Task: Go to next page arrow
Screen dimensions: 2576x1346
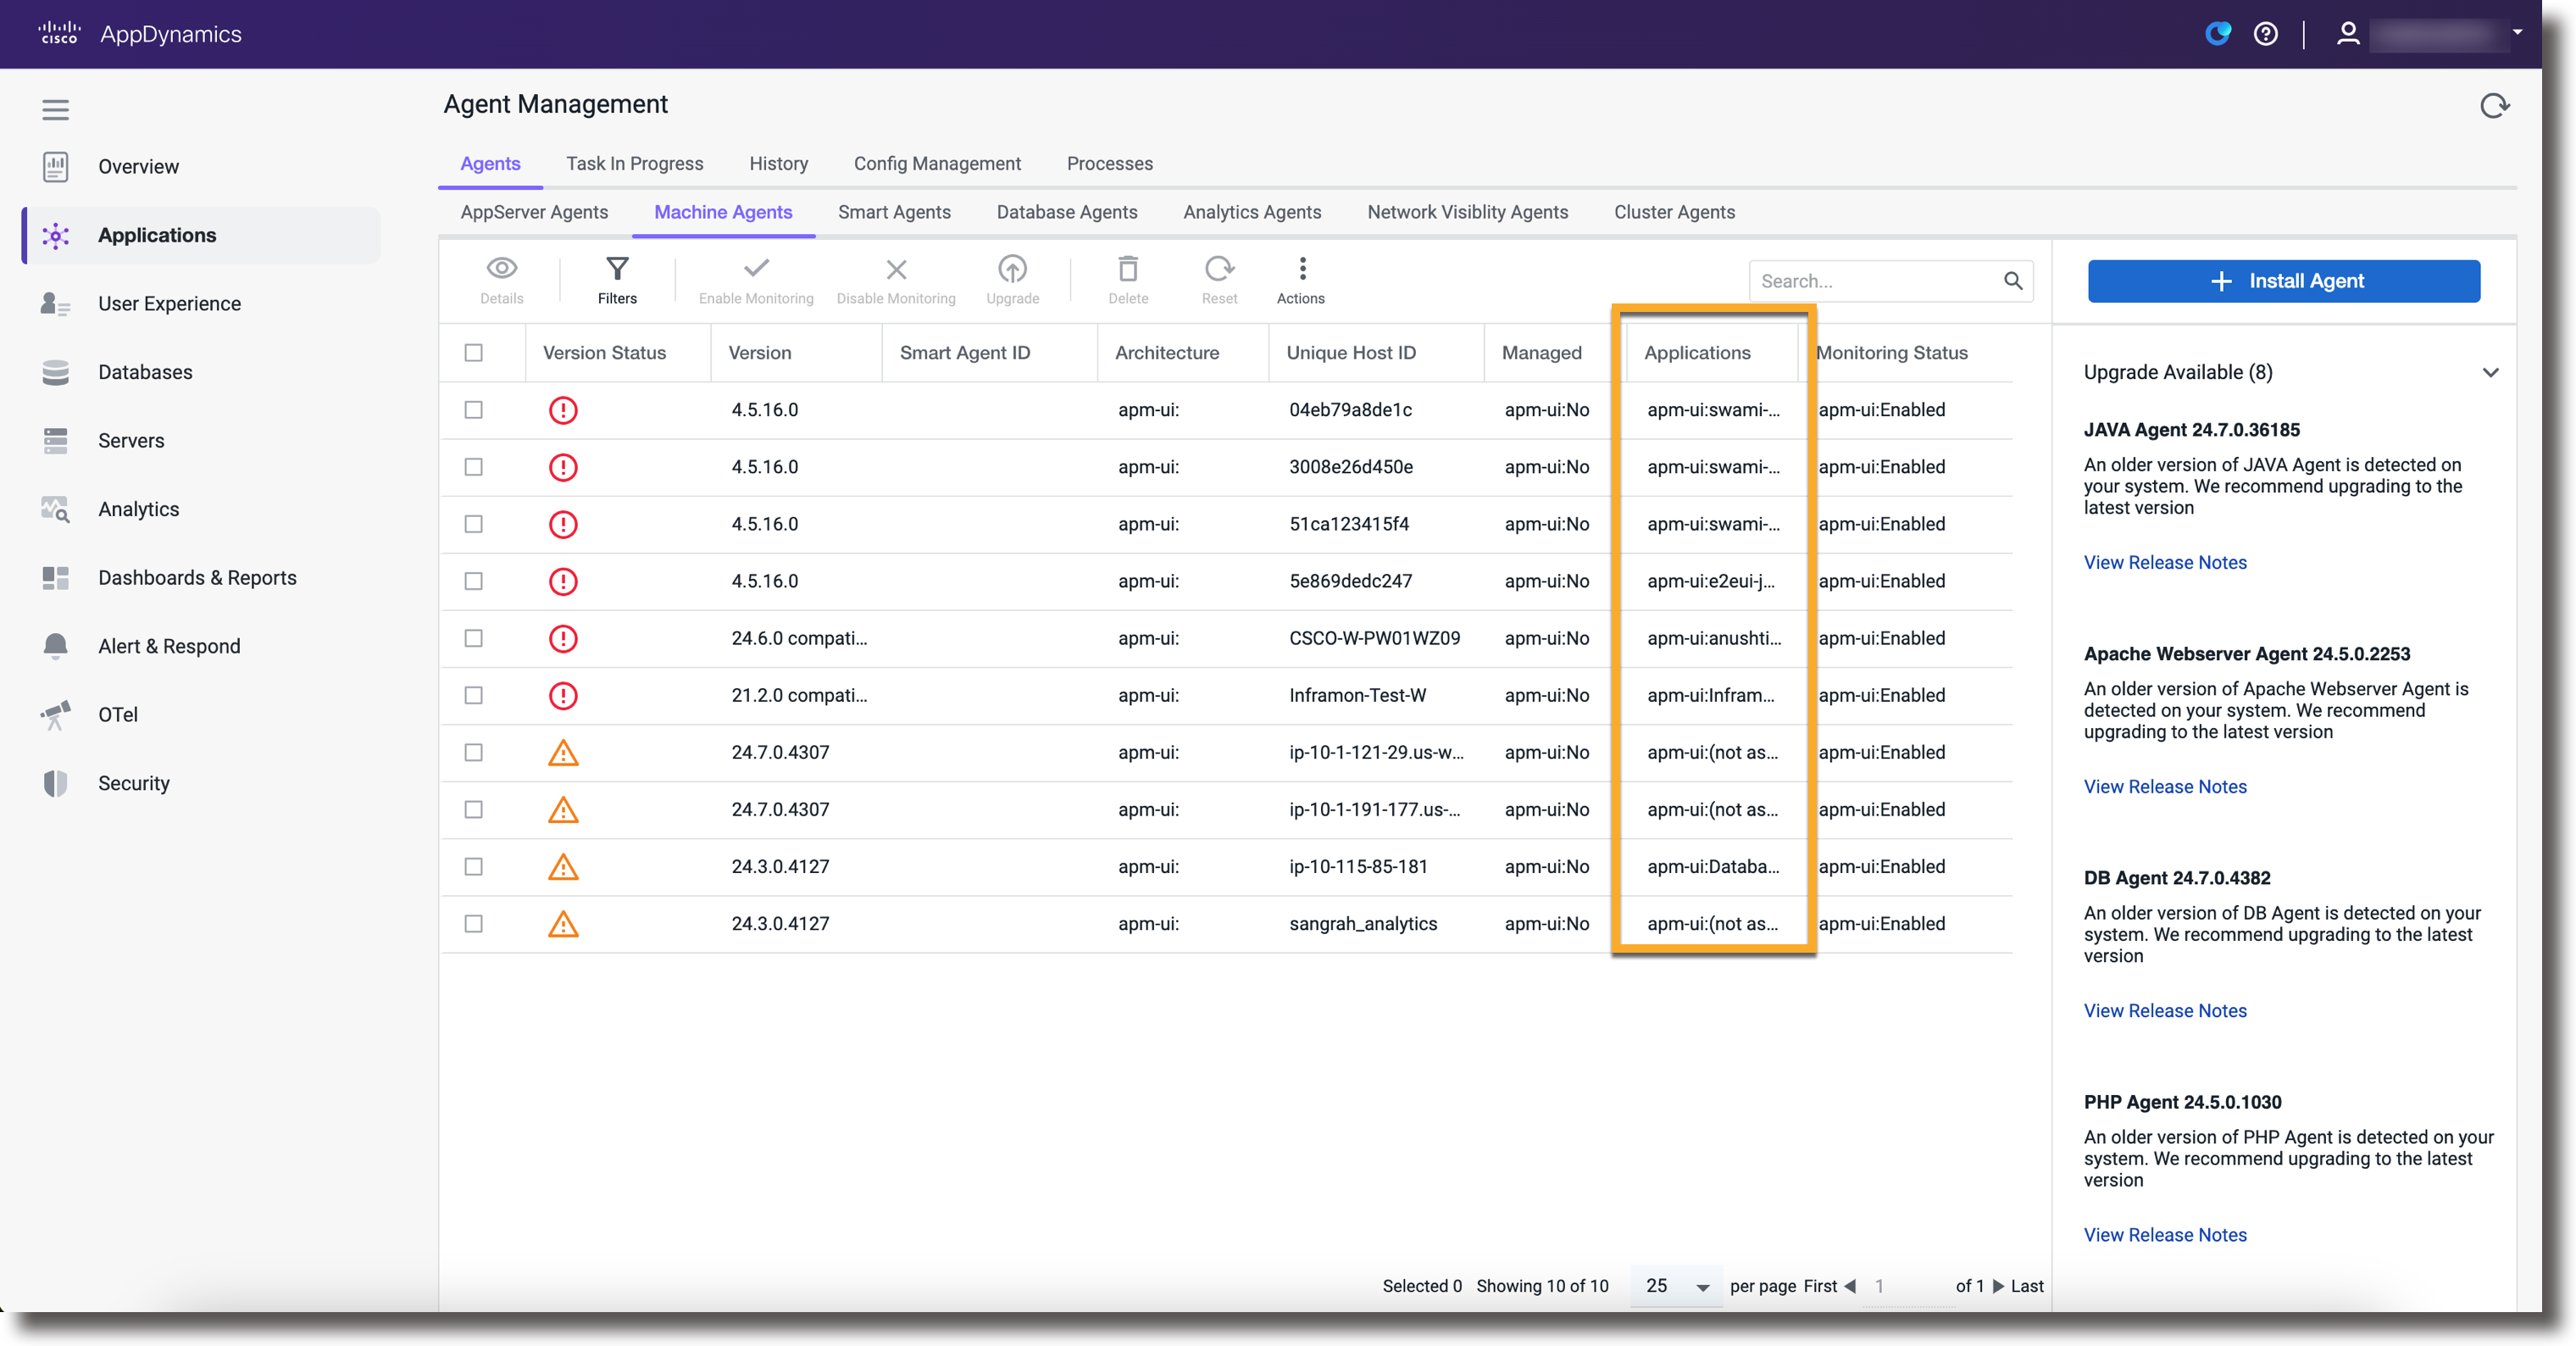Action: 1998,1286
